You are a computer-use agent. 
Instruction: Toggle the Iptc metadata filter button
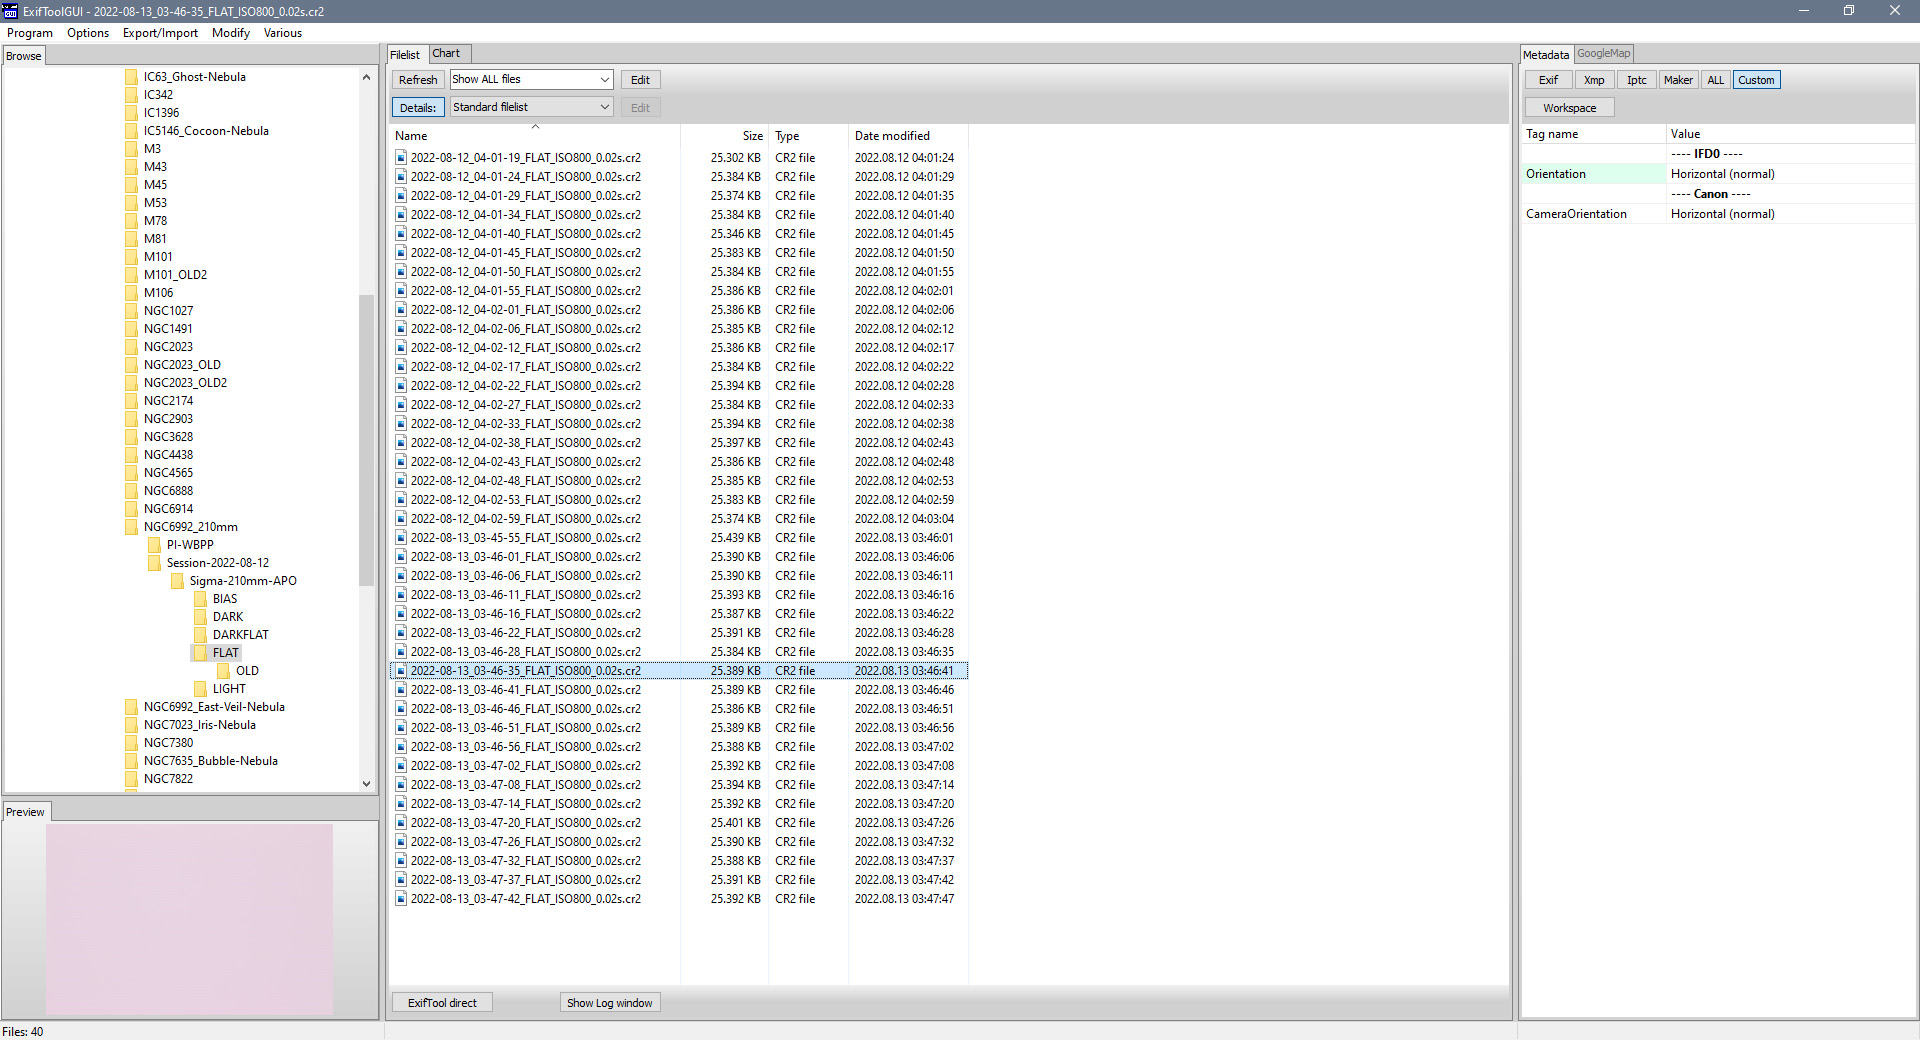click(1636, 80)
